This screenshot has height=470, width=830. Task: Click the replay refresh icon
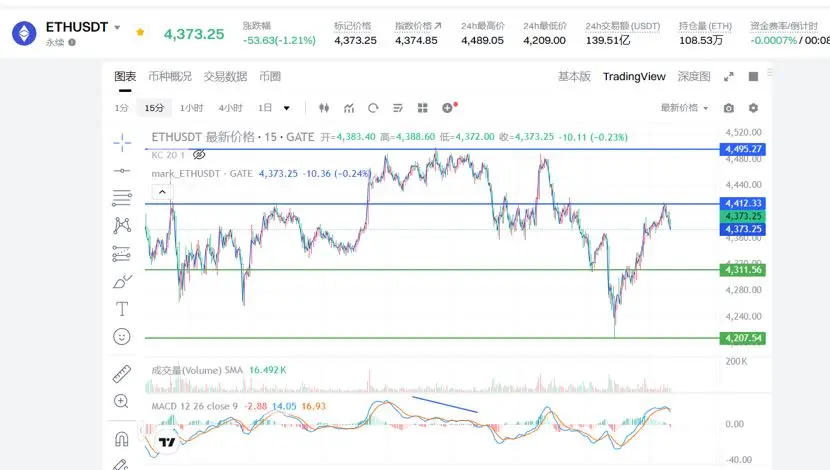[373, 108]
